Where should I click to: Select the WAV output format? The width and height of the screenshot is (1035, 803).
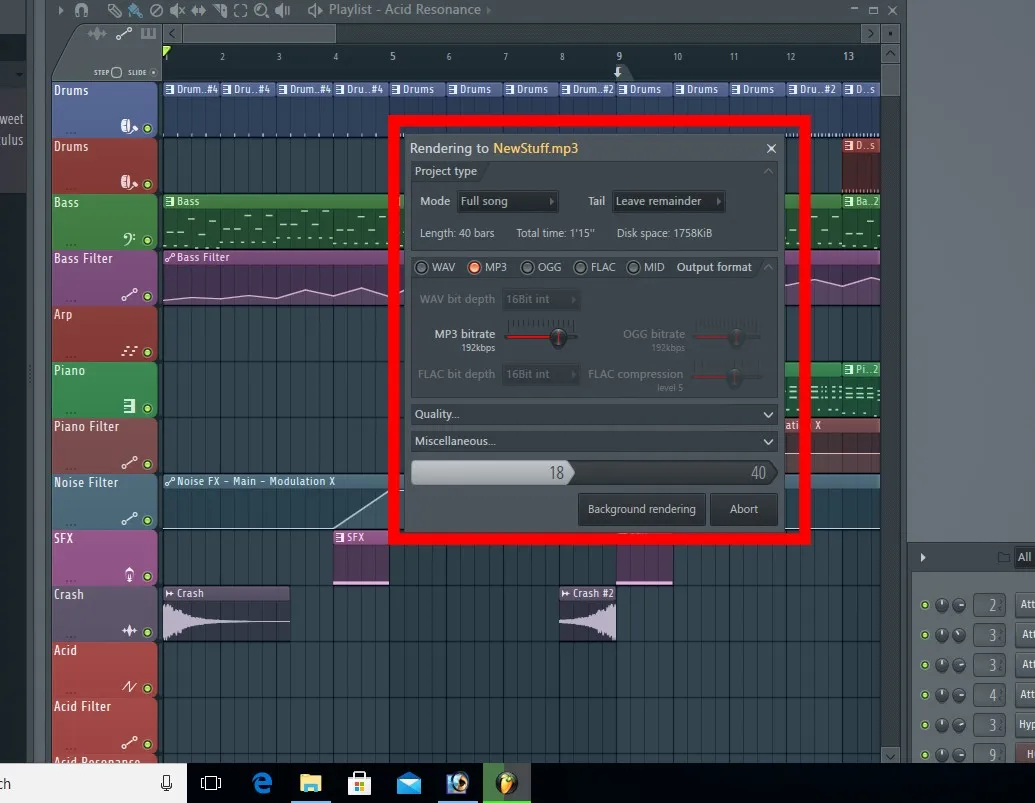click(x=421, y=267)
